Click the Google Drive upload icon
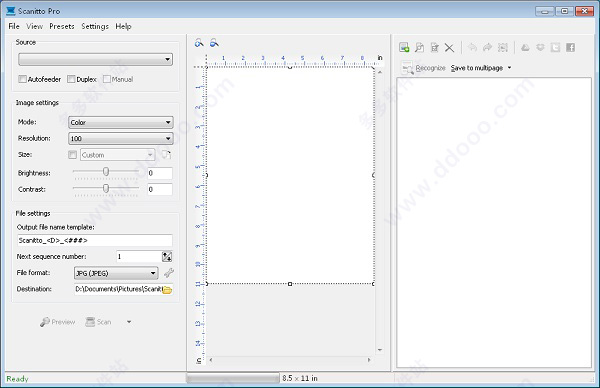This screenshot has height=388, width=600. pyautogui.click(x=525, y=47)
